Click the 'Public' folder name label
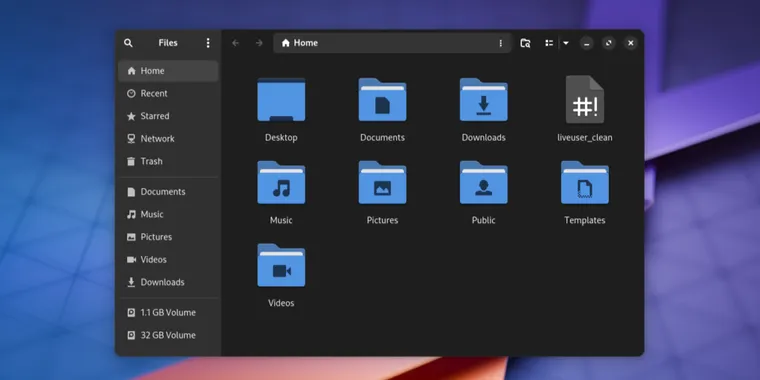760x380 pixels. tap(484, 221)
